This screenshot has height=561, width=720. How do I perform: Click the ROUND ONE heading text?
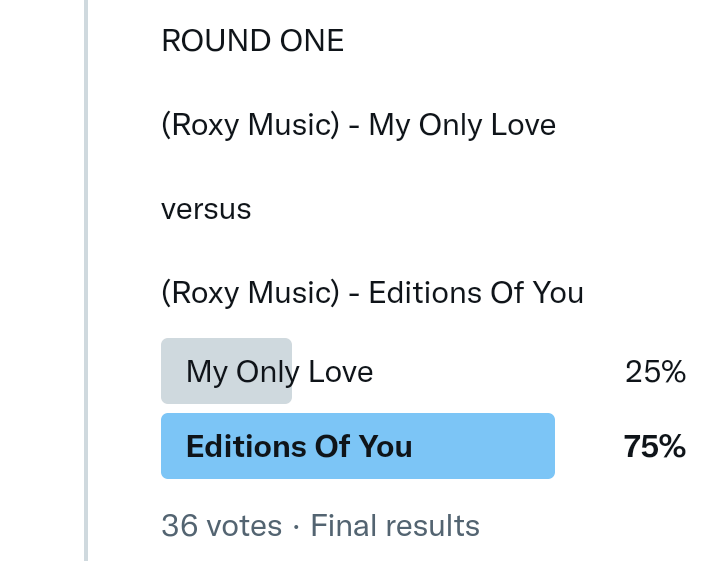coord(252,41)
